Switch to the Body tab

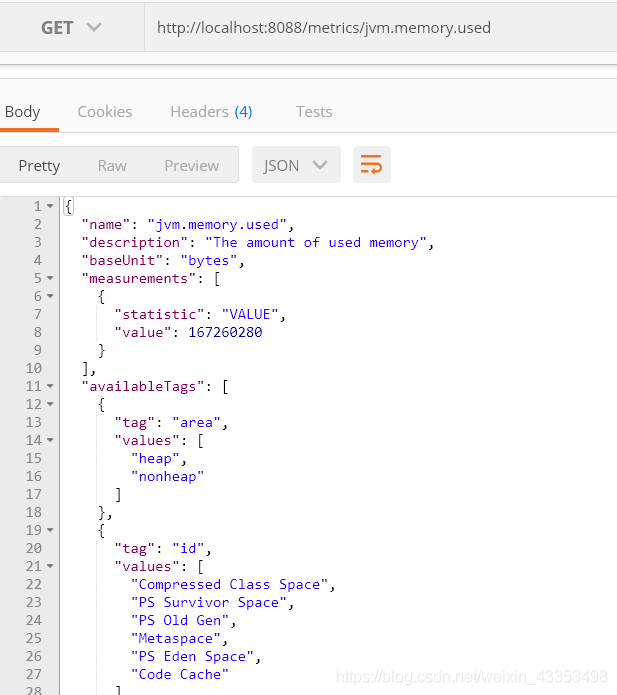[23, 112]
